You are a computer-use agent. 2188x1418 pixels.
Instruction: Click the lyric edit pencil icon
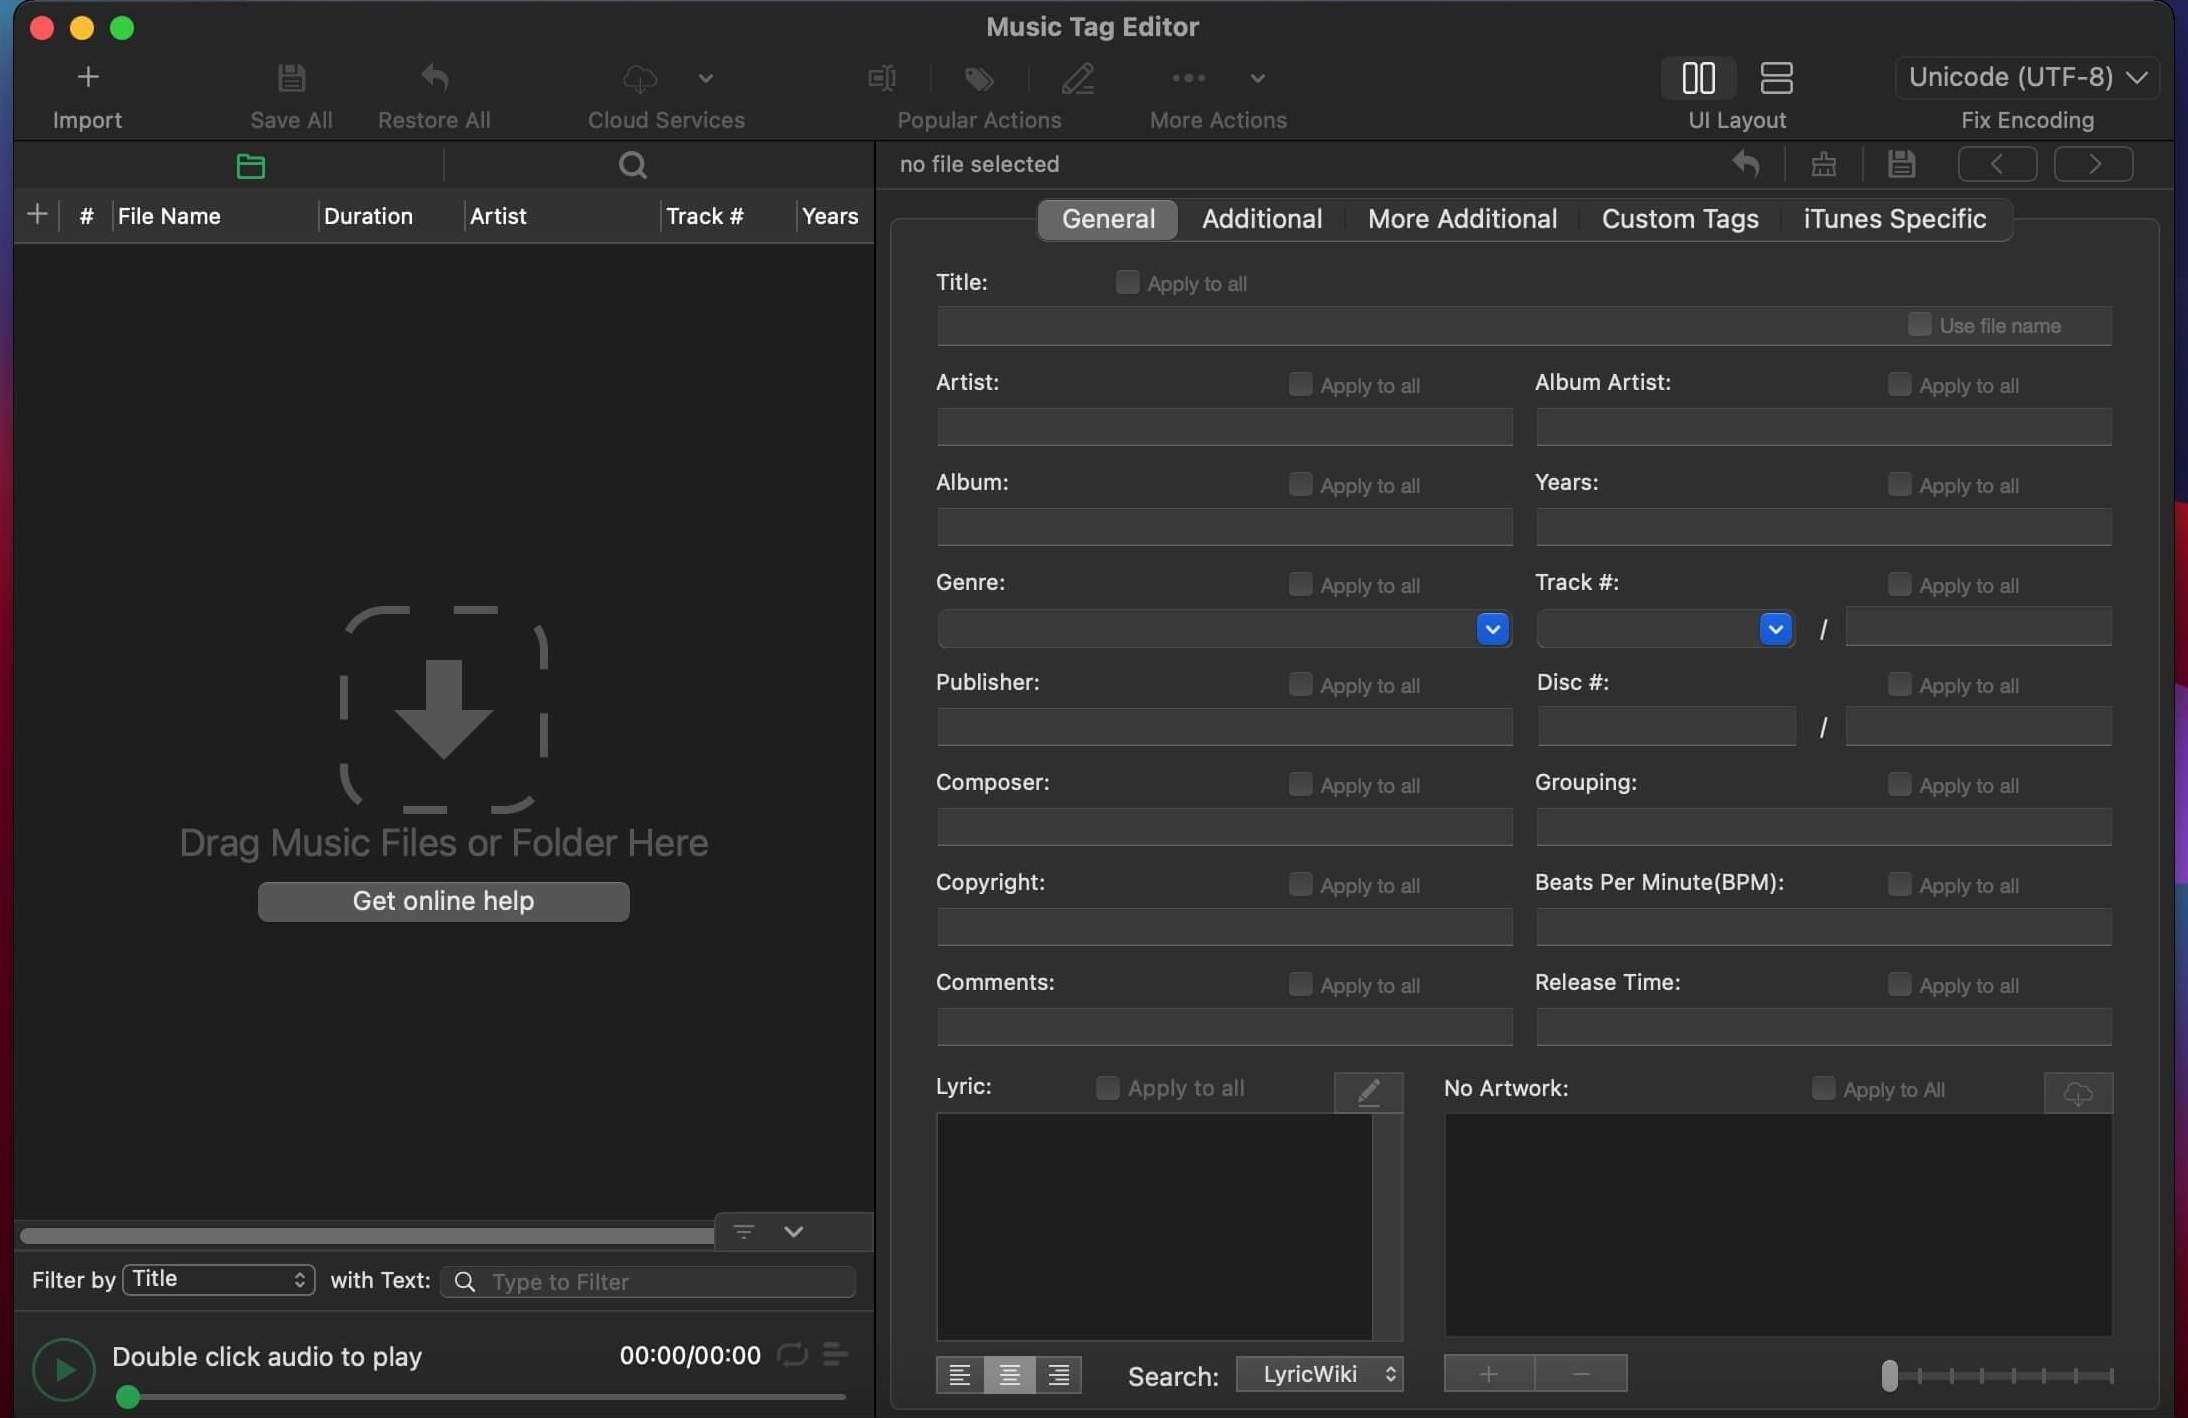(x=1369, y=1092)
